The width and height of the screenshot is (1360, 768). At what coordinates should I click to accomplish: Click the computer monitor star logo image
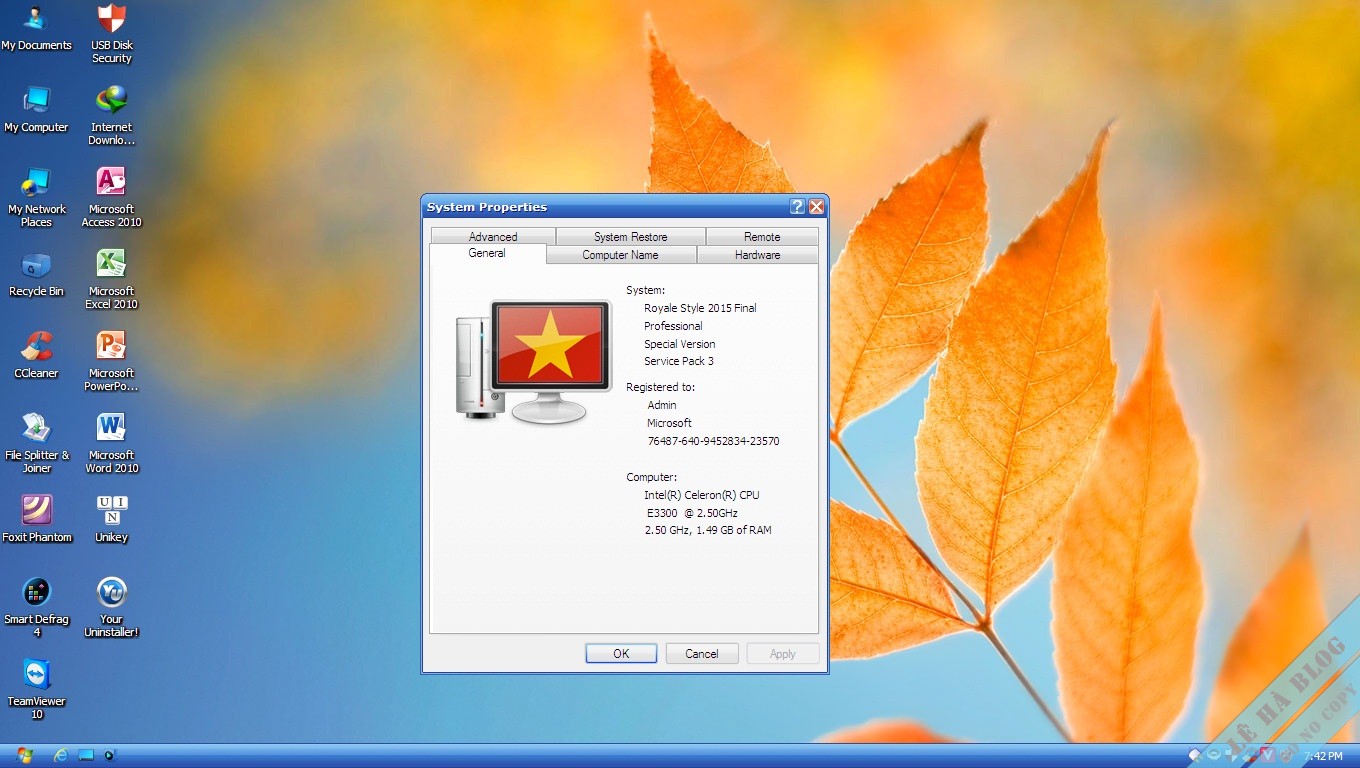tap(533, 362)
